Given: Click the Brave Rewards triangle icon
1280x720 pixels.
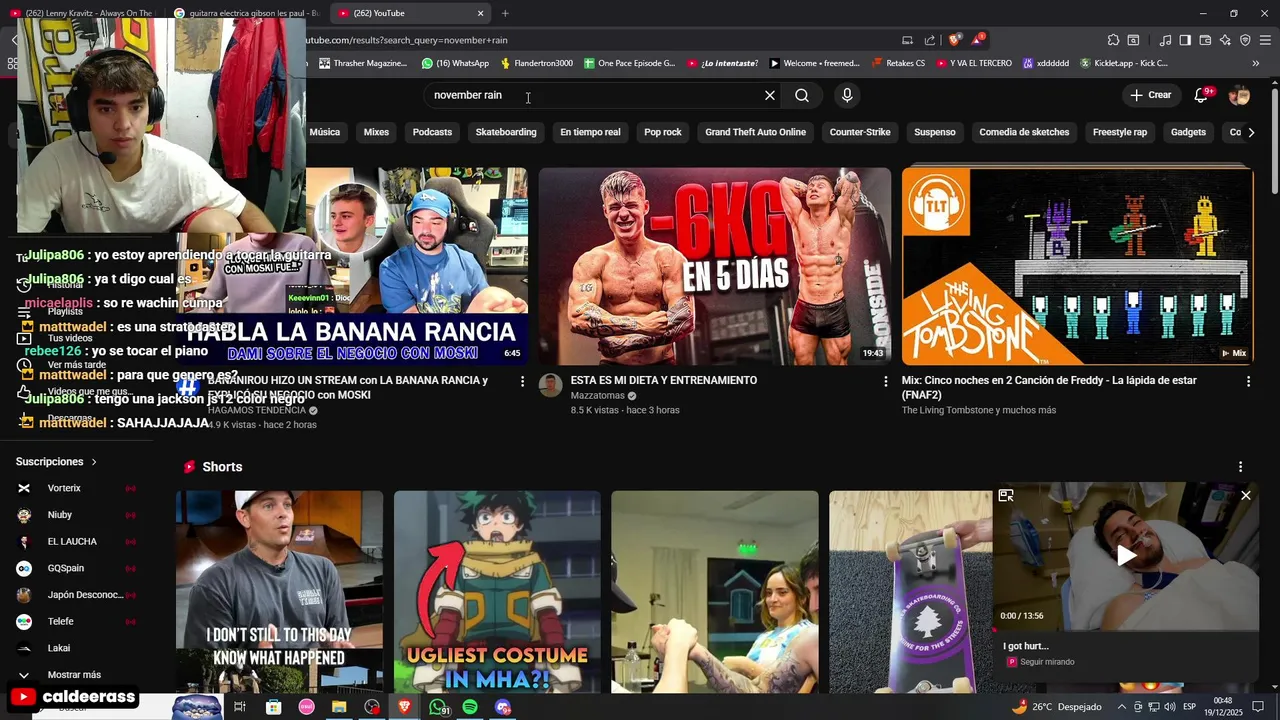Looking at the screenshot, I should coord(977,40).
